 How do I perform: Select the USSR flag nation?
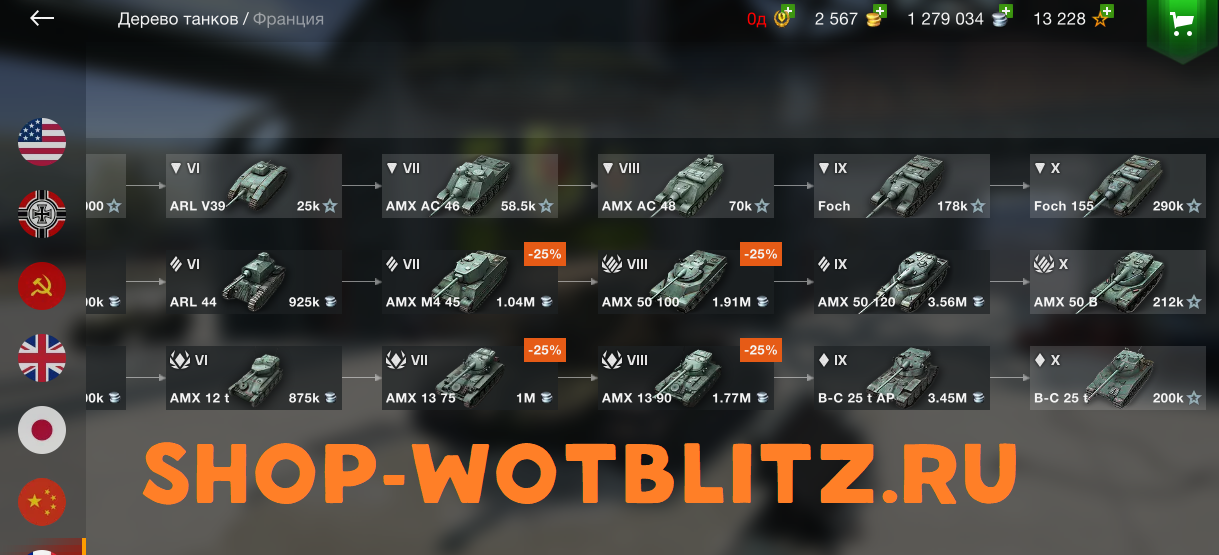pos(42,287)
